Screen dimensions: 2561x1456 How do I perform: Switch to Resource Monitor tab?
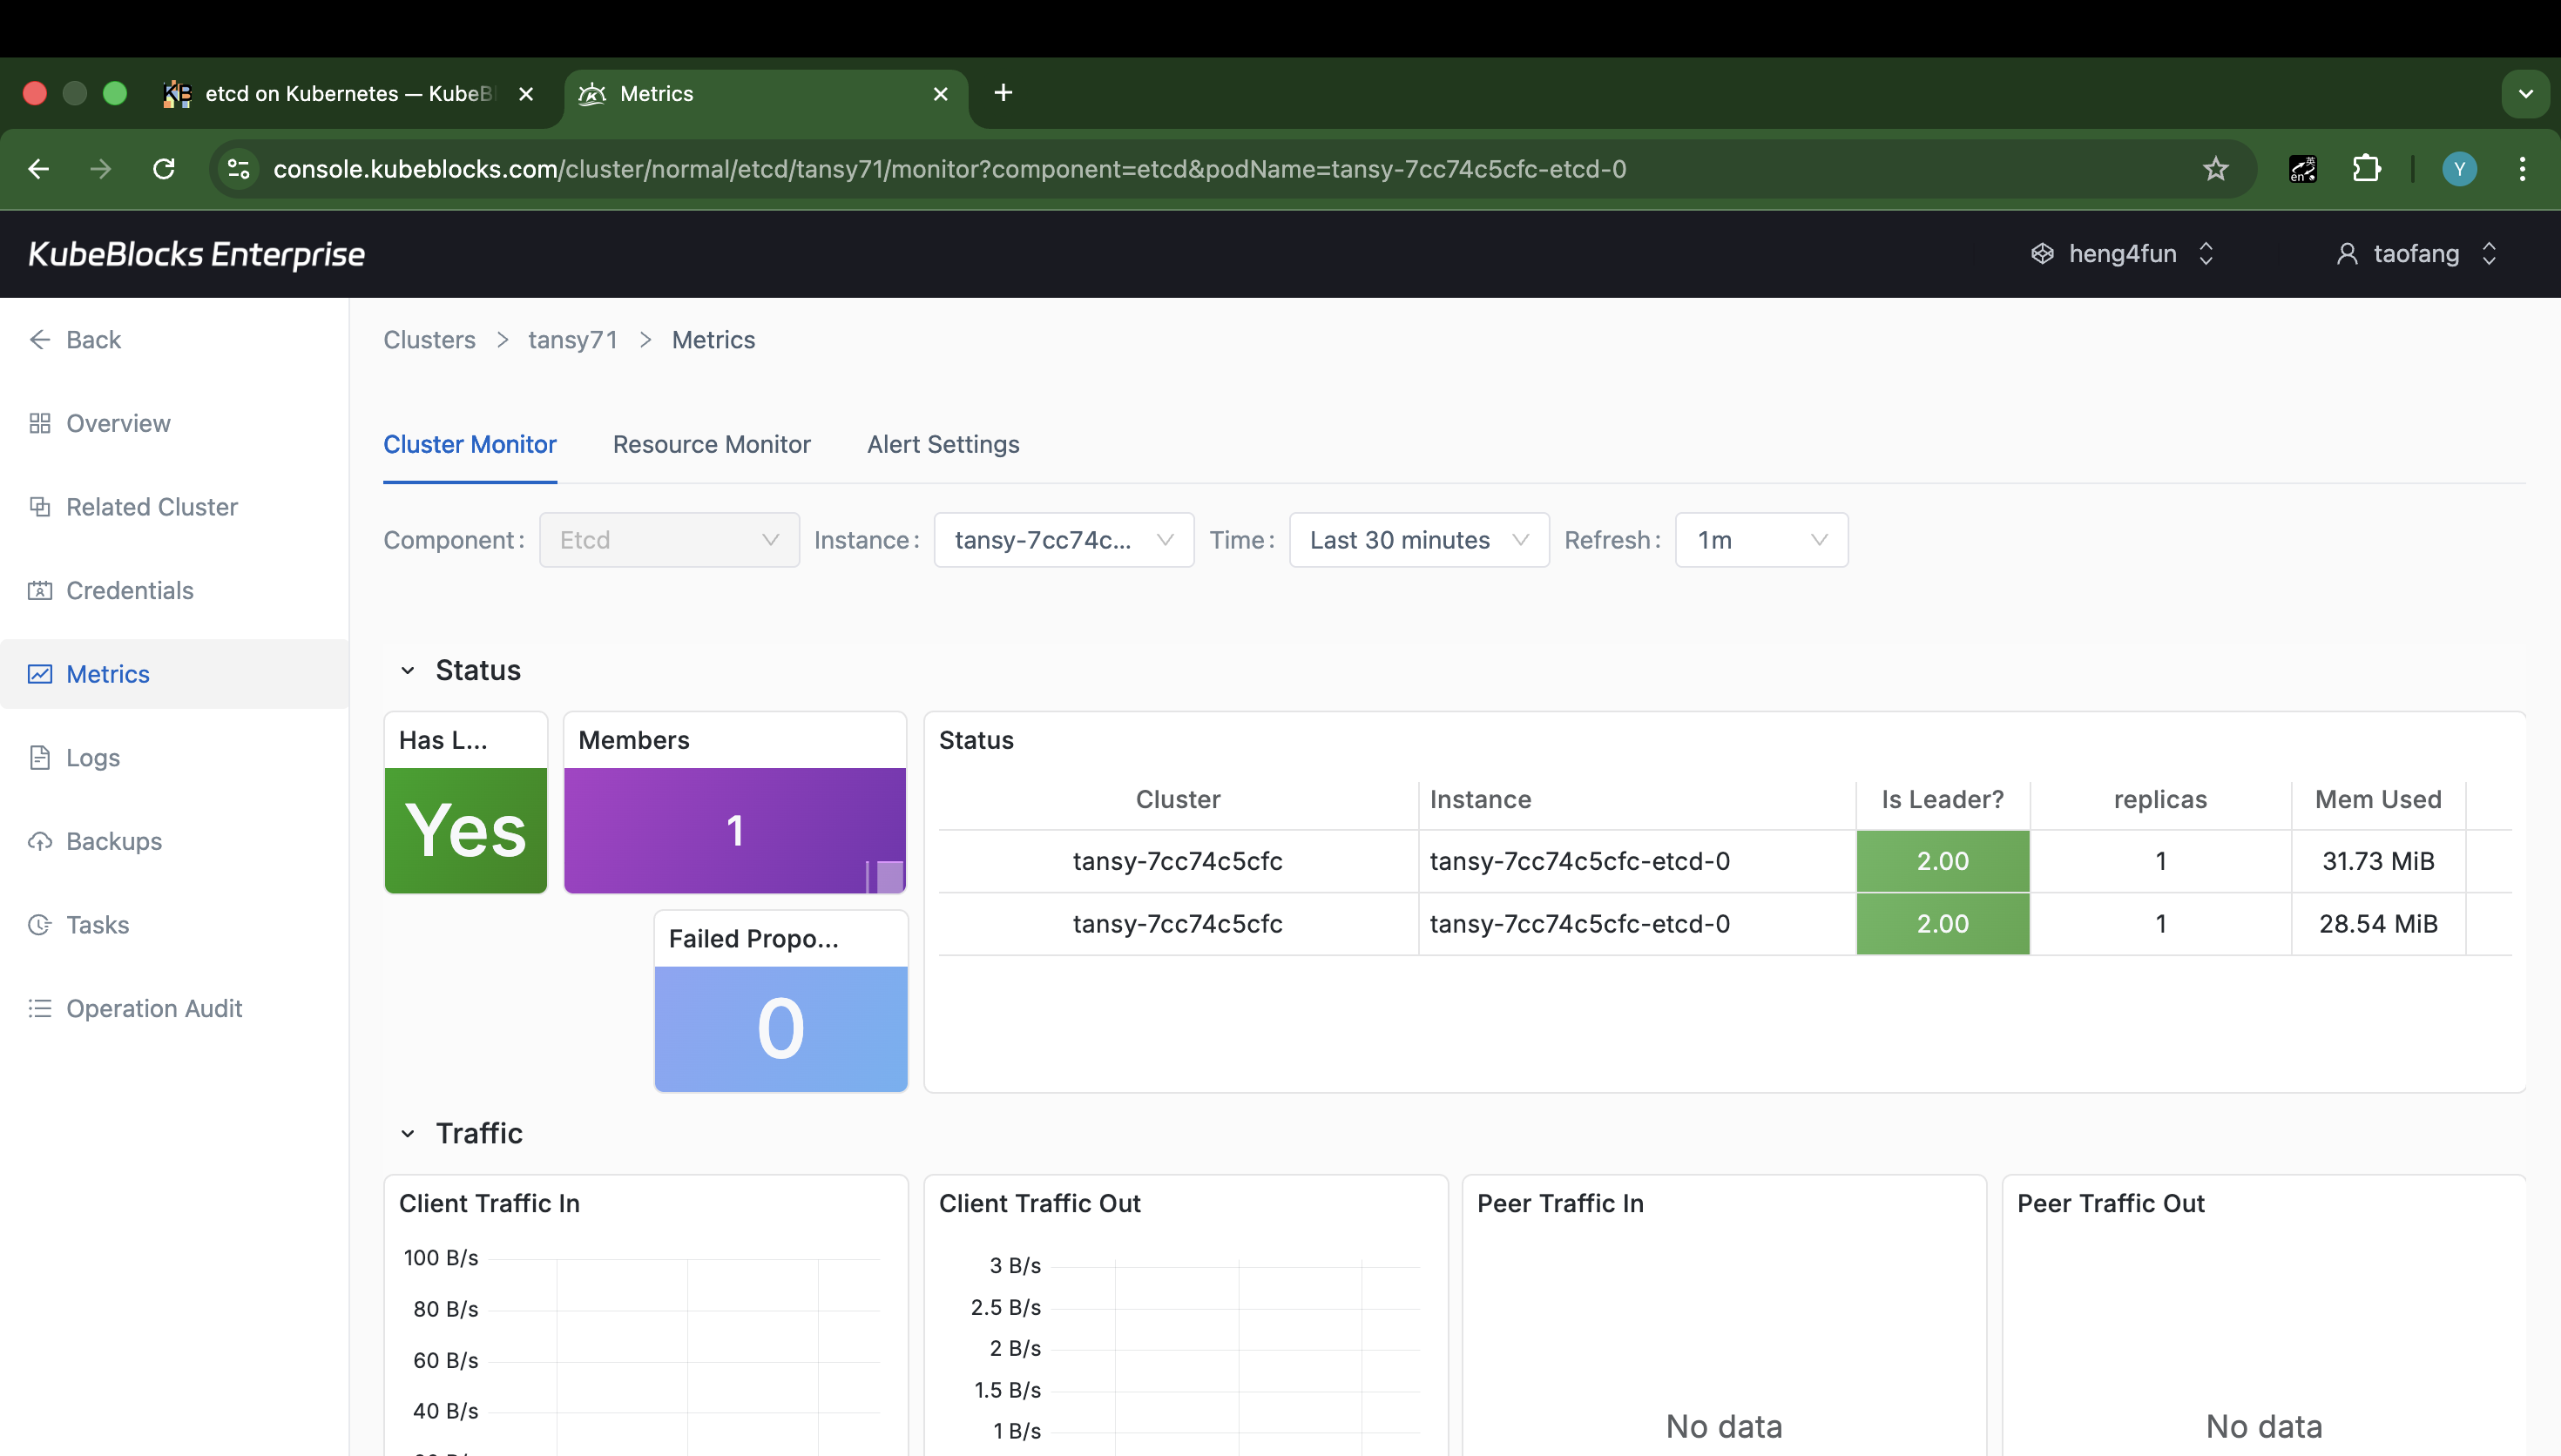point(712,445)
